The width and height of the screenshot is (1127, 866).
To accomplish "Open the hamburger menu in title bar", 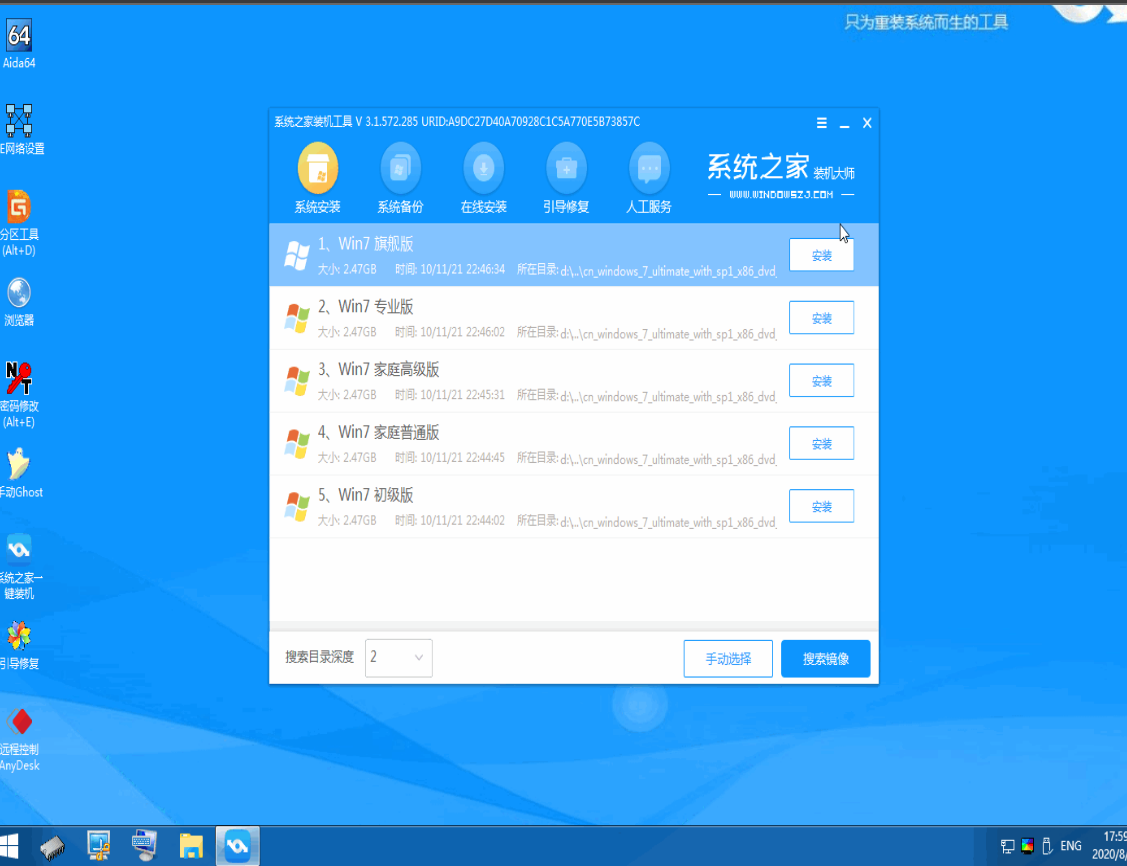I will pos(822,123).
